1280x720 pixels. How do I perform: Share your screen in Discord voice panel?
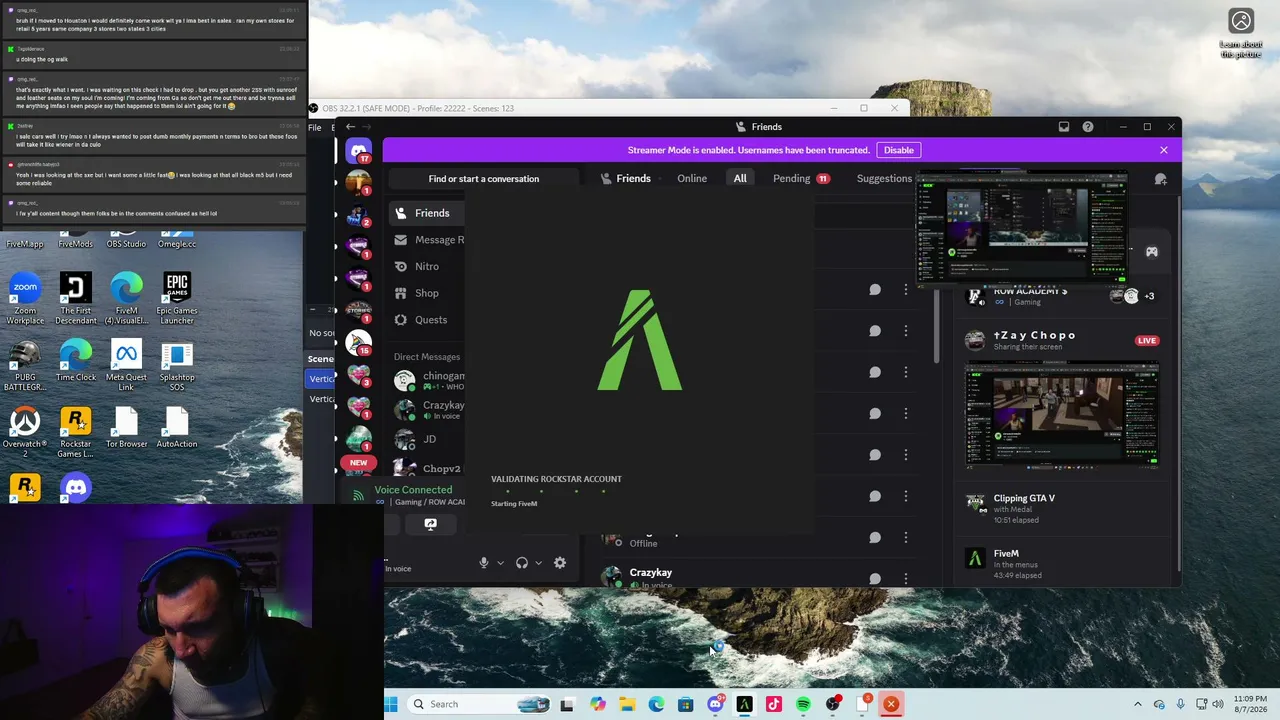(x=430, y=524)
